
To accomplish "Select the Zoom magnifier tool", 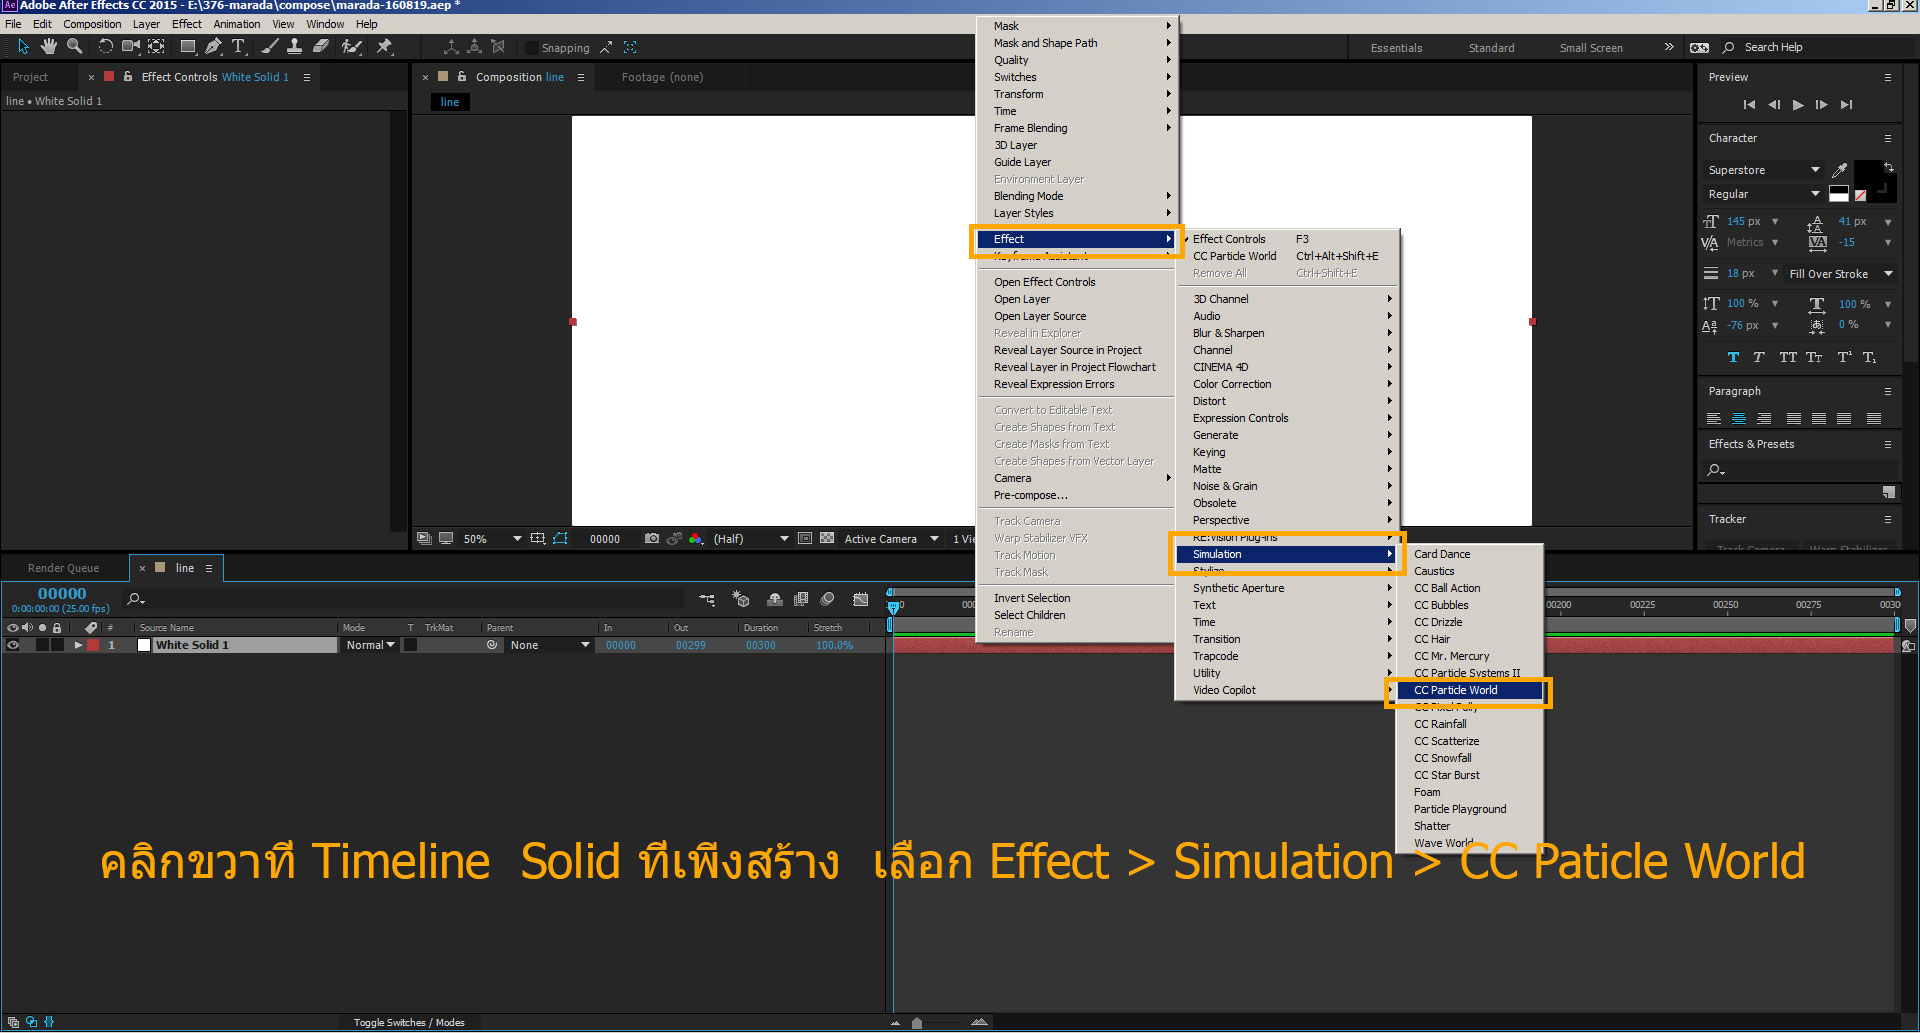I will [74, 47].
